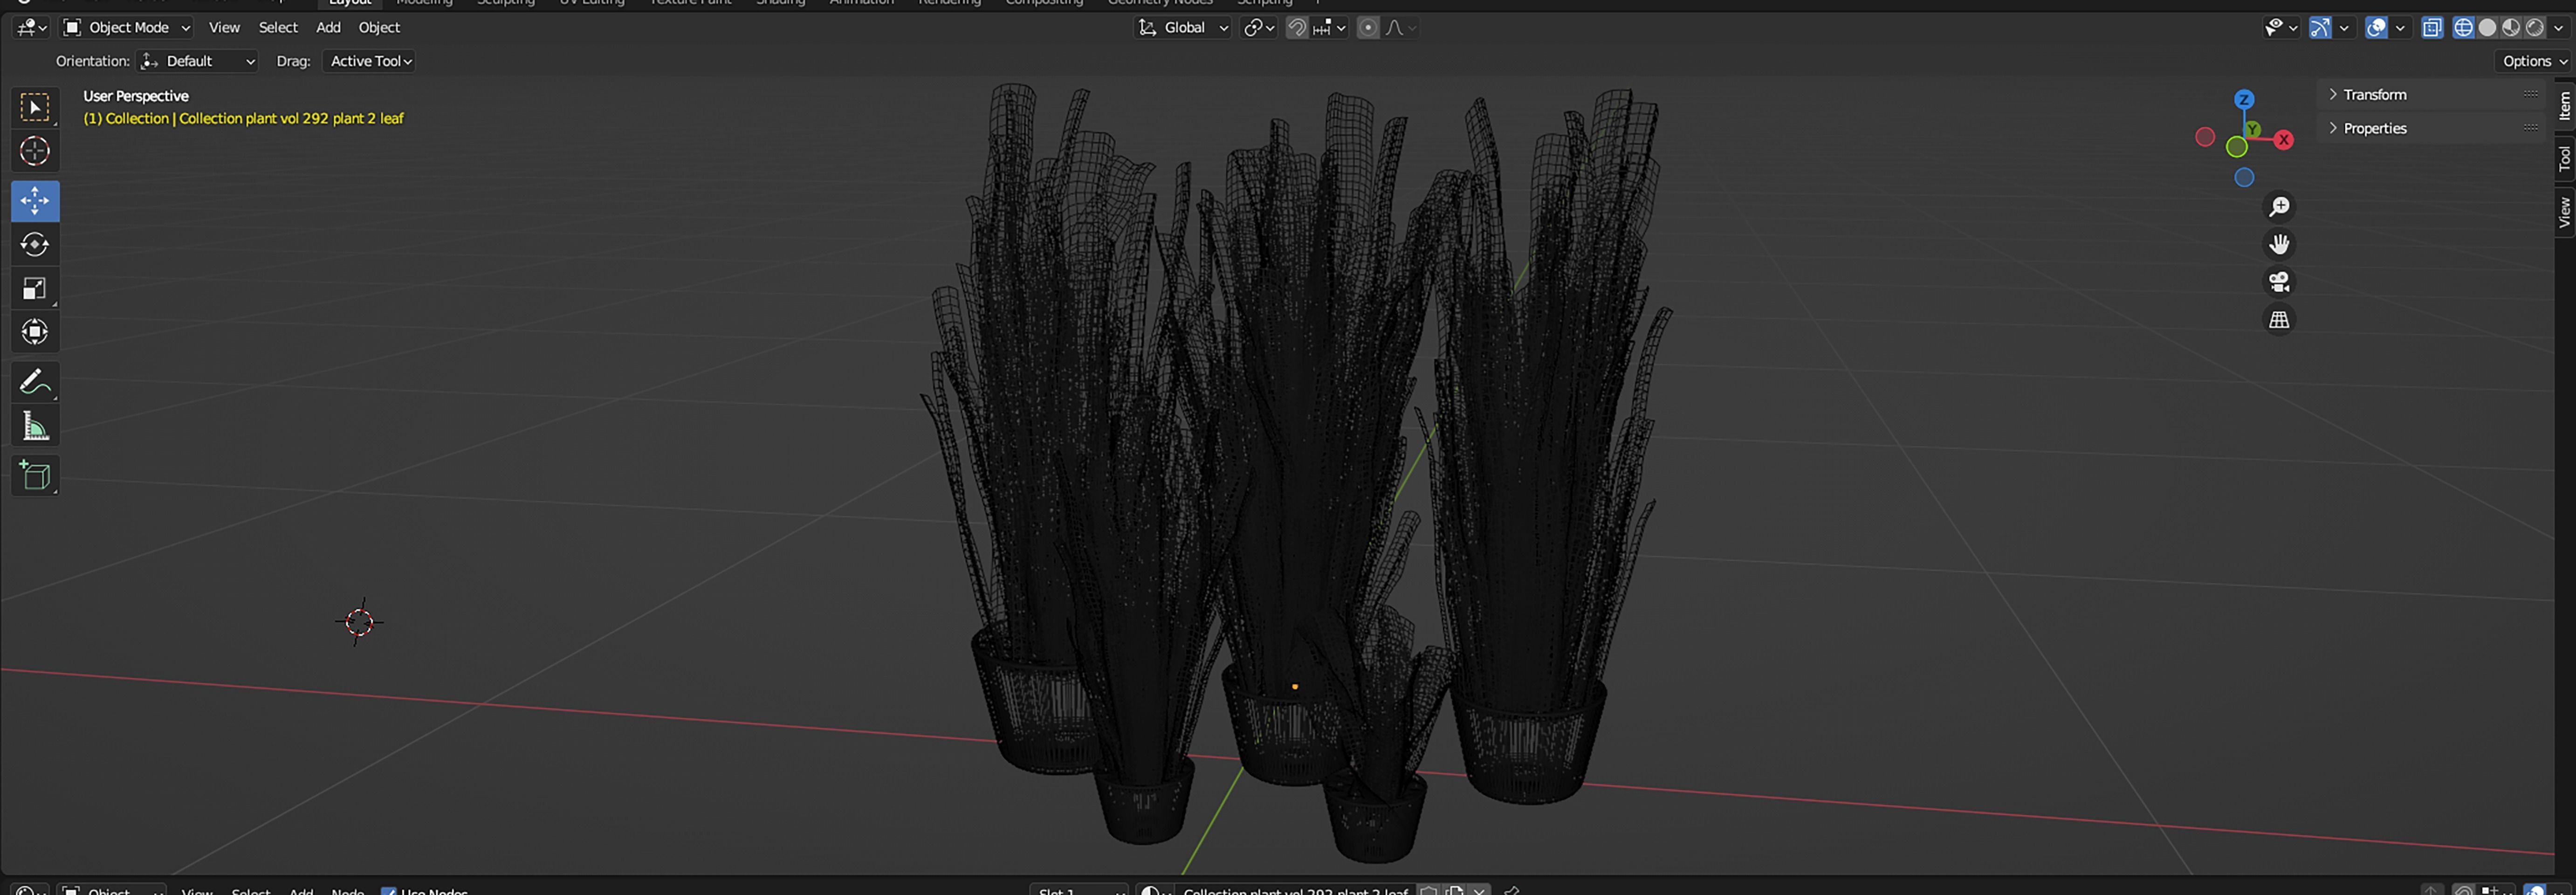Select the Add Cube tool
Image resolution: width=2576 pixels, height=895 pixels.
35,476
